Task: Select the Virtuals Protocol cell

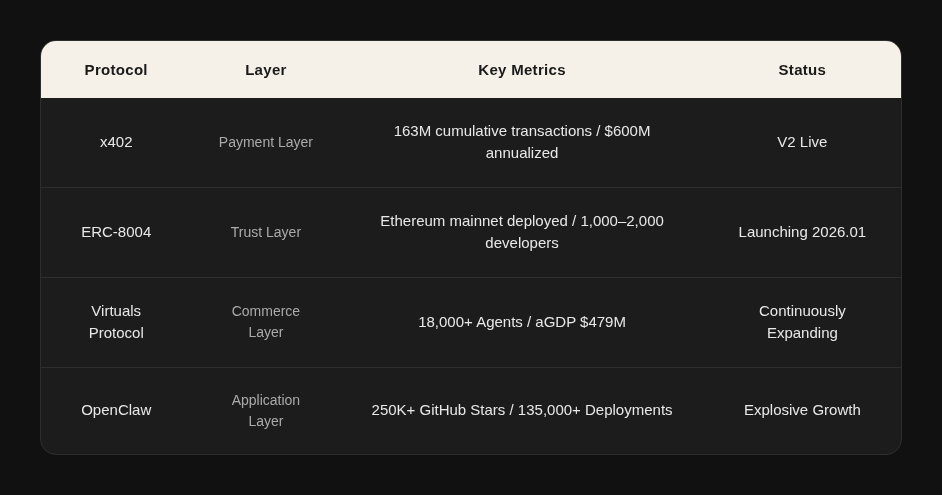Action: (116, 322)
